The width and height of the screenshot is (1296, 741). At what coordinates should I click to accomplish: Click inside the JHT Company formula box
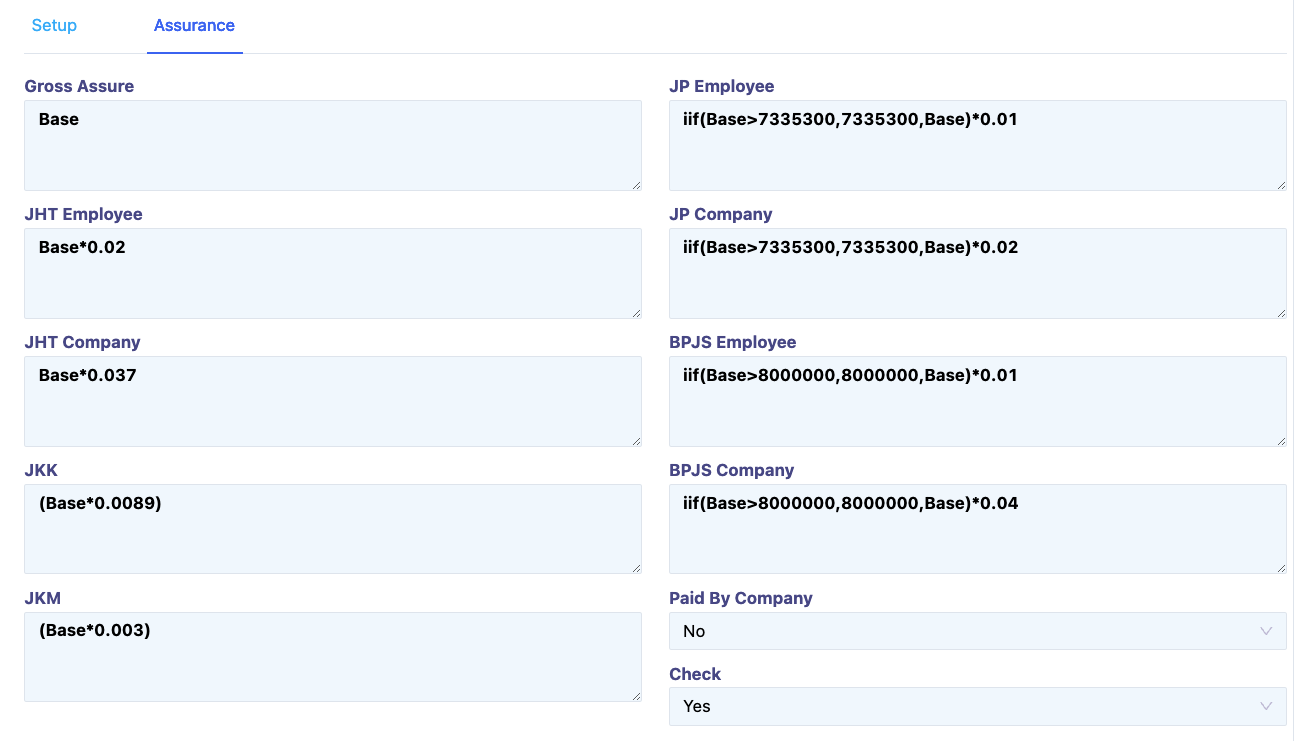pyautogui.click(x=332, y=401)
